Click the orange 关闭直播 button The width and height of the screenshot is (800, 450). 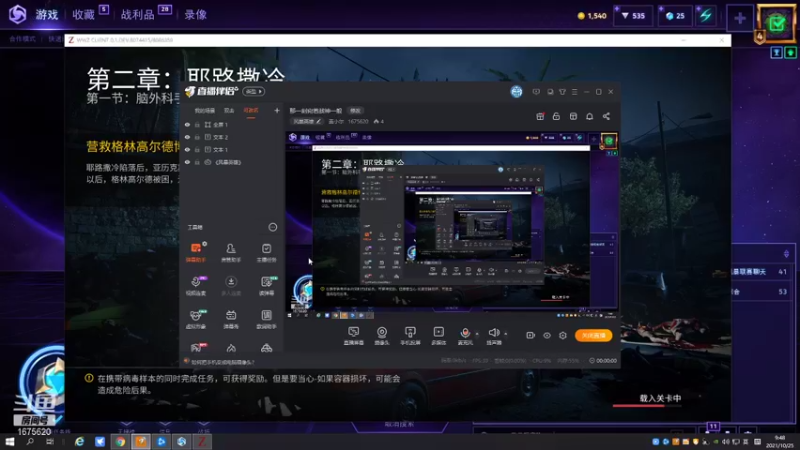[x=593, y=335]
